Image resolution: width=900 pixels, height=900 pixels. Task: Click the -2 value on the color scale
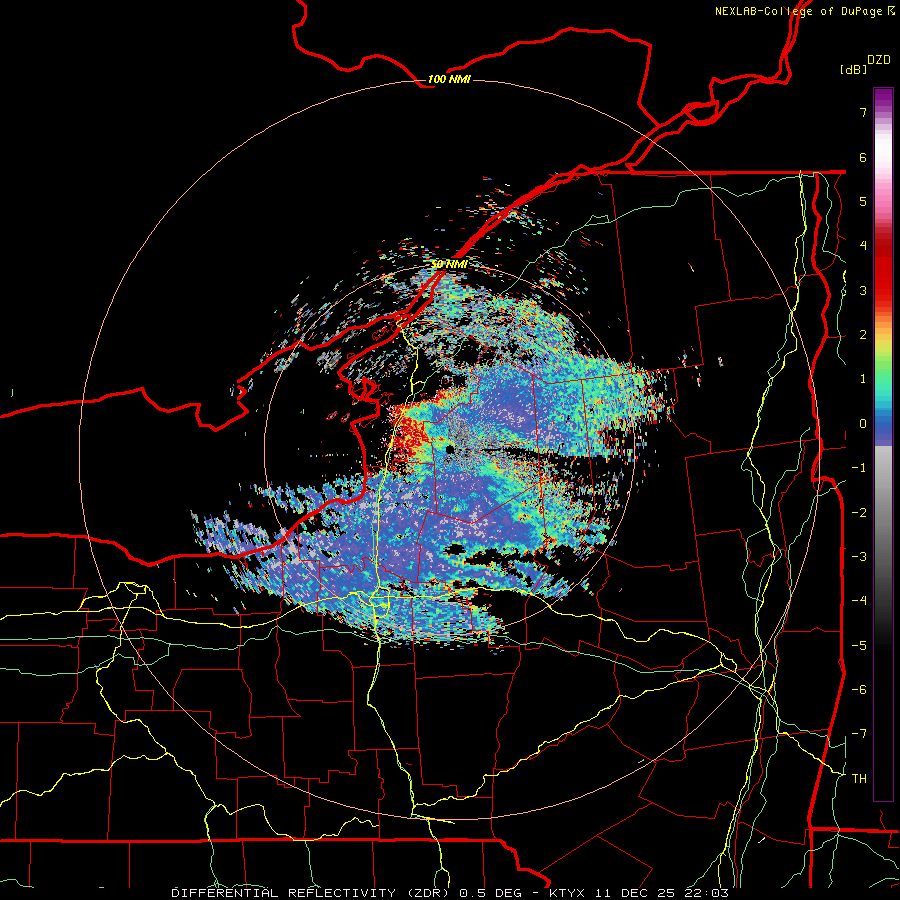tap(859, 513)
